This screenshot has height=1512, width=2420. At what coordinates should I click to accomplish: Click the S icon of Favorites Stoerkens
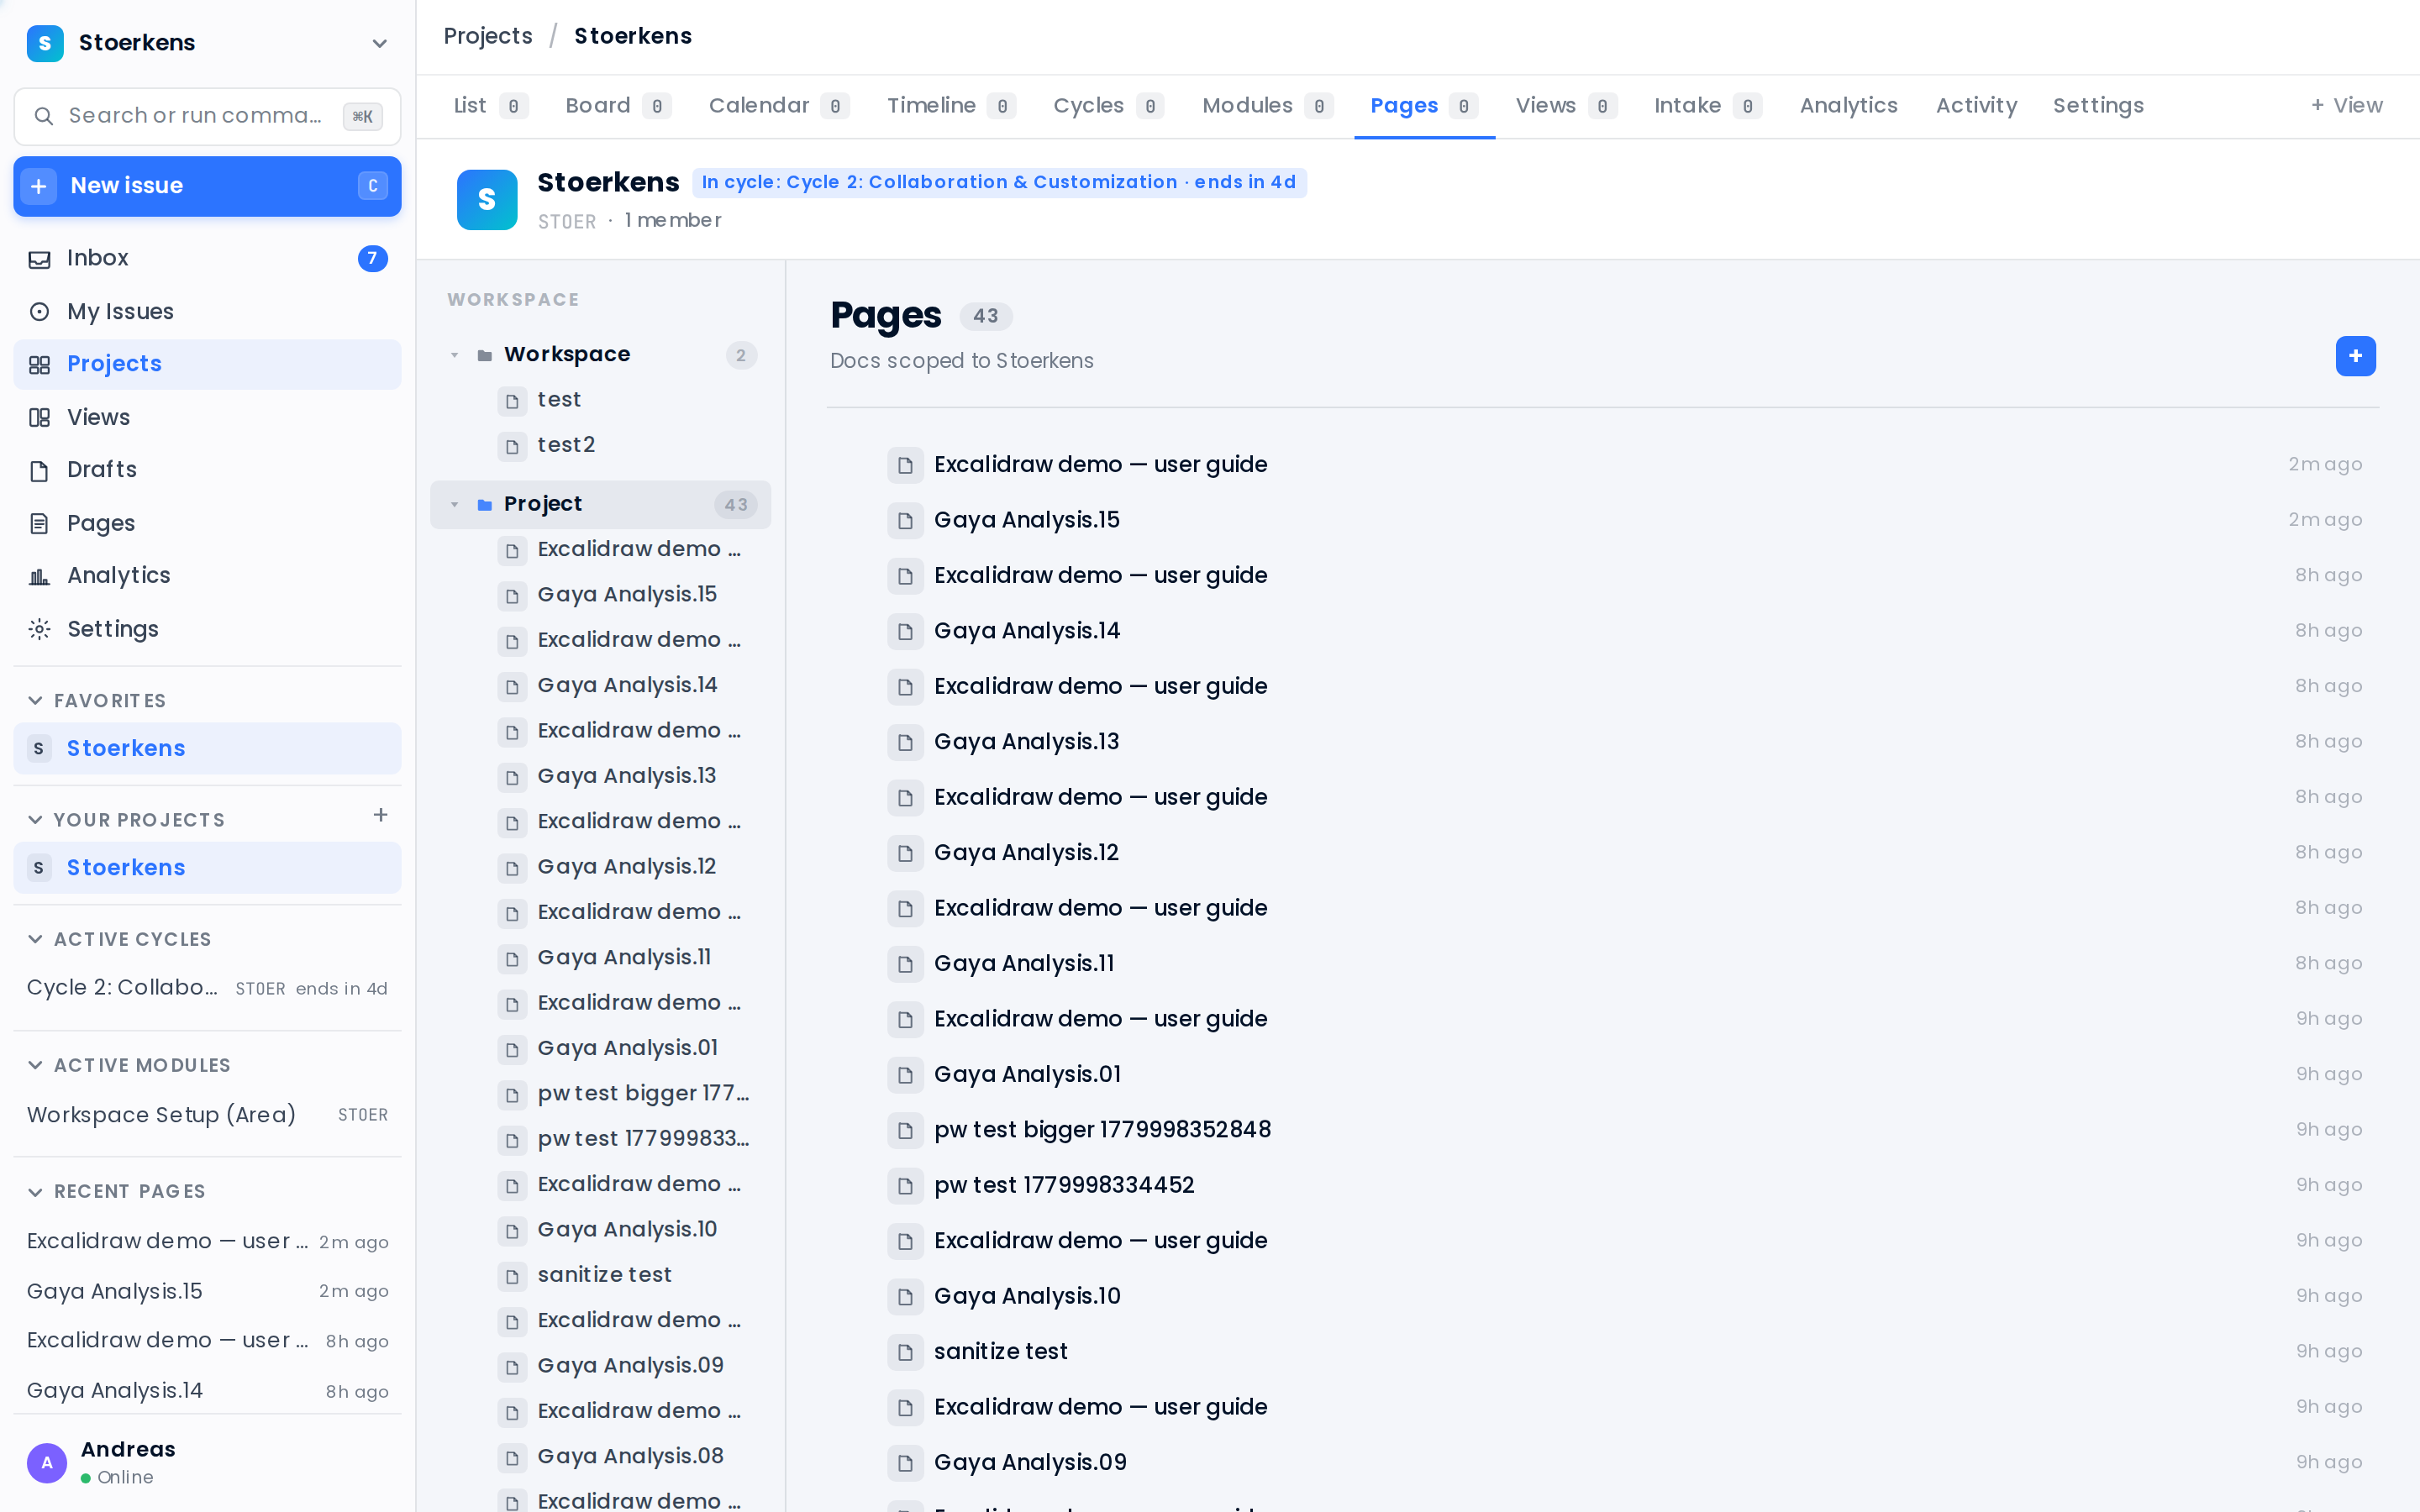[39, 749]
